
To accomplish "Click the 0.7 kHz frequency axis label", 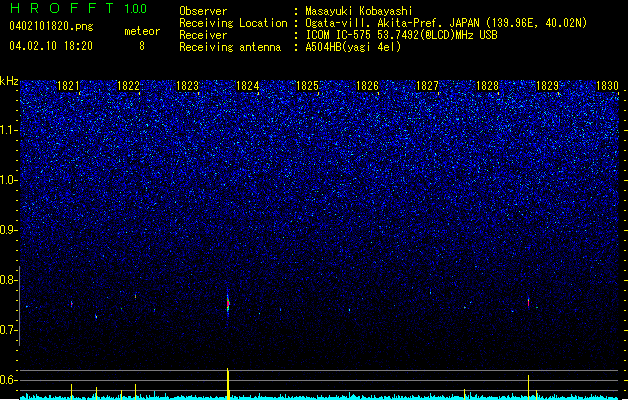I will [9, 330].
